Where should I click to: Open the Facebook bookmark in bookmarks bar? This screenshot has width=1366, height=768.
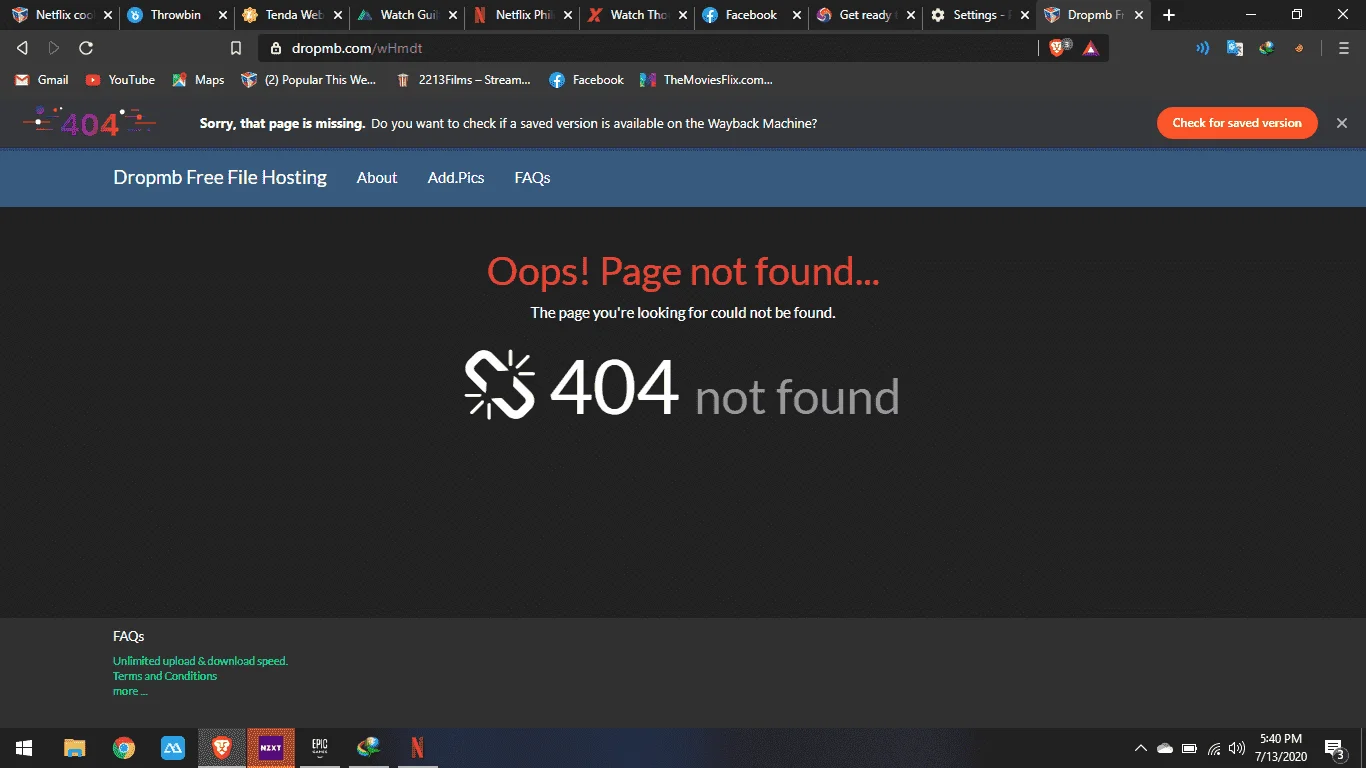586,80
